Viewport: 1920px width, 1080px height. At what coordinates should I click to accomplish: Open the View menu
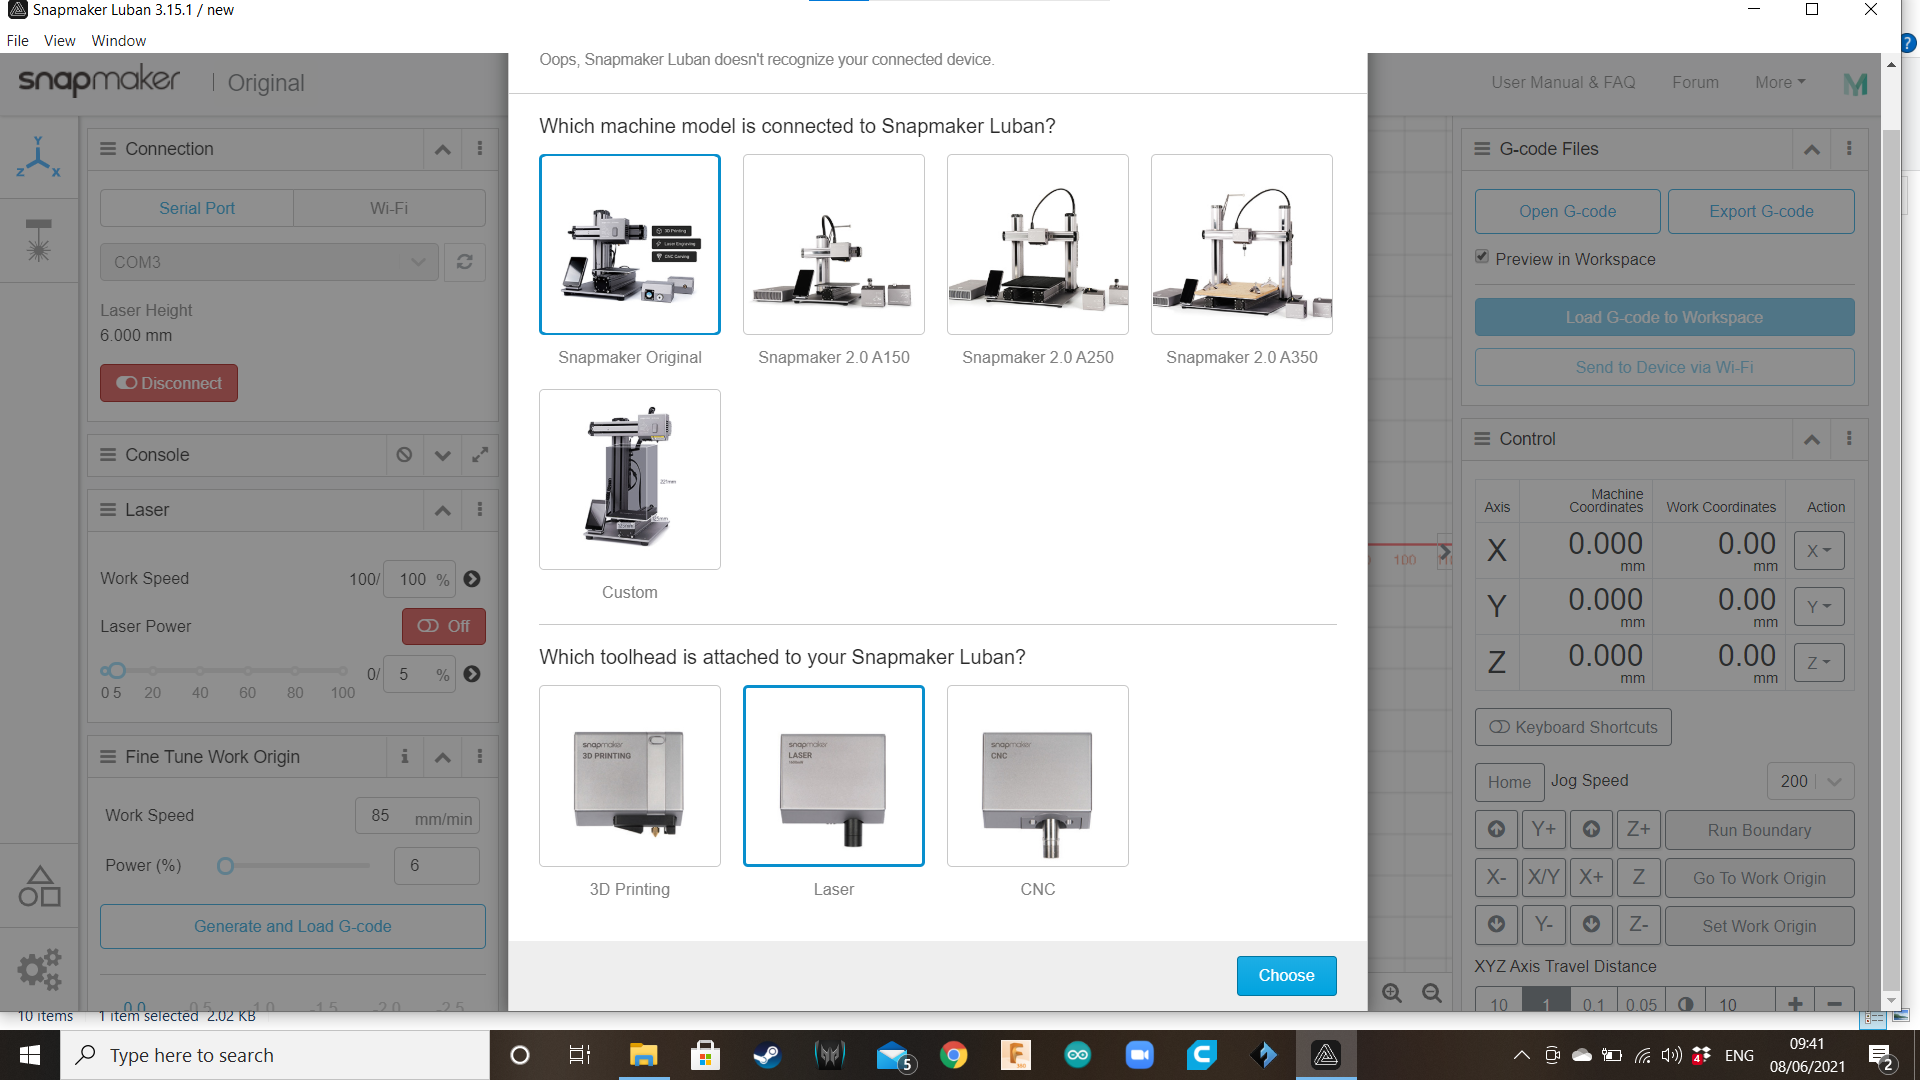tap(59, 41)
